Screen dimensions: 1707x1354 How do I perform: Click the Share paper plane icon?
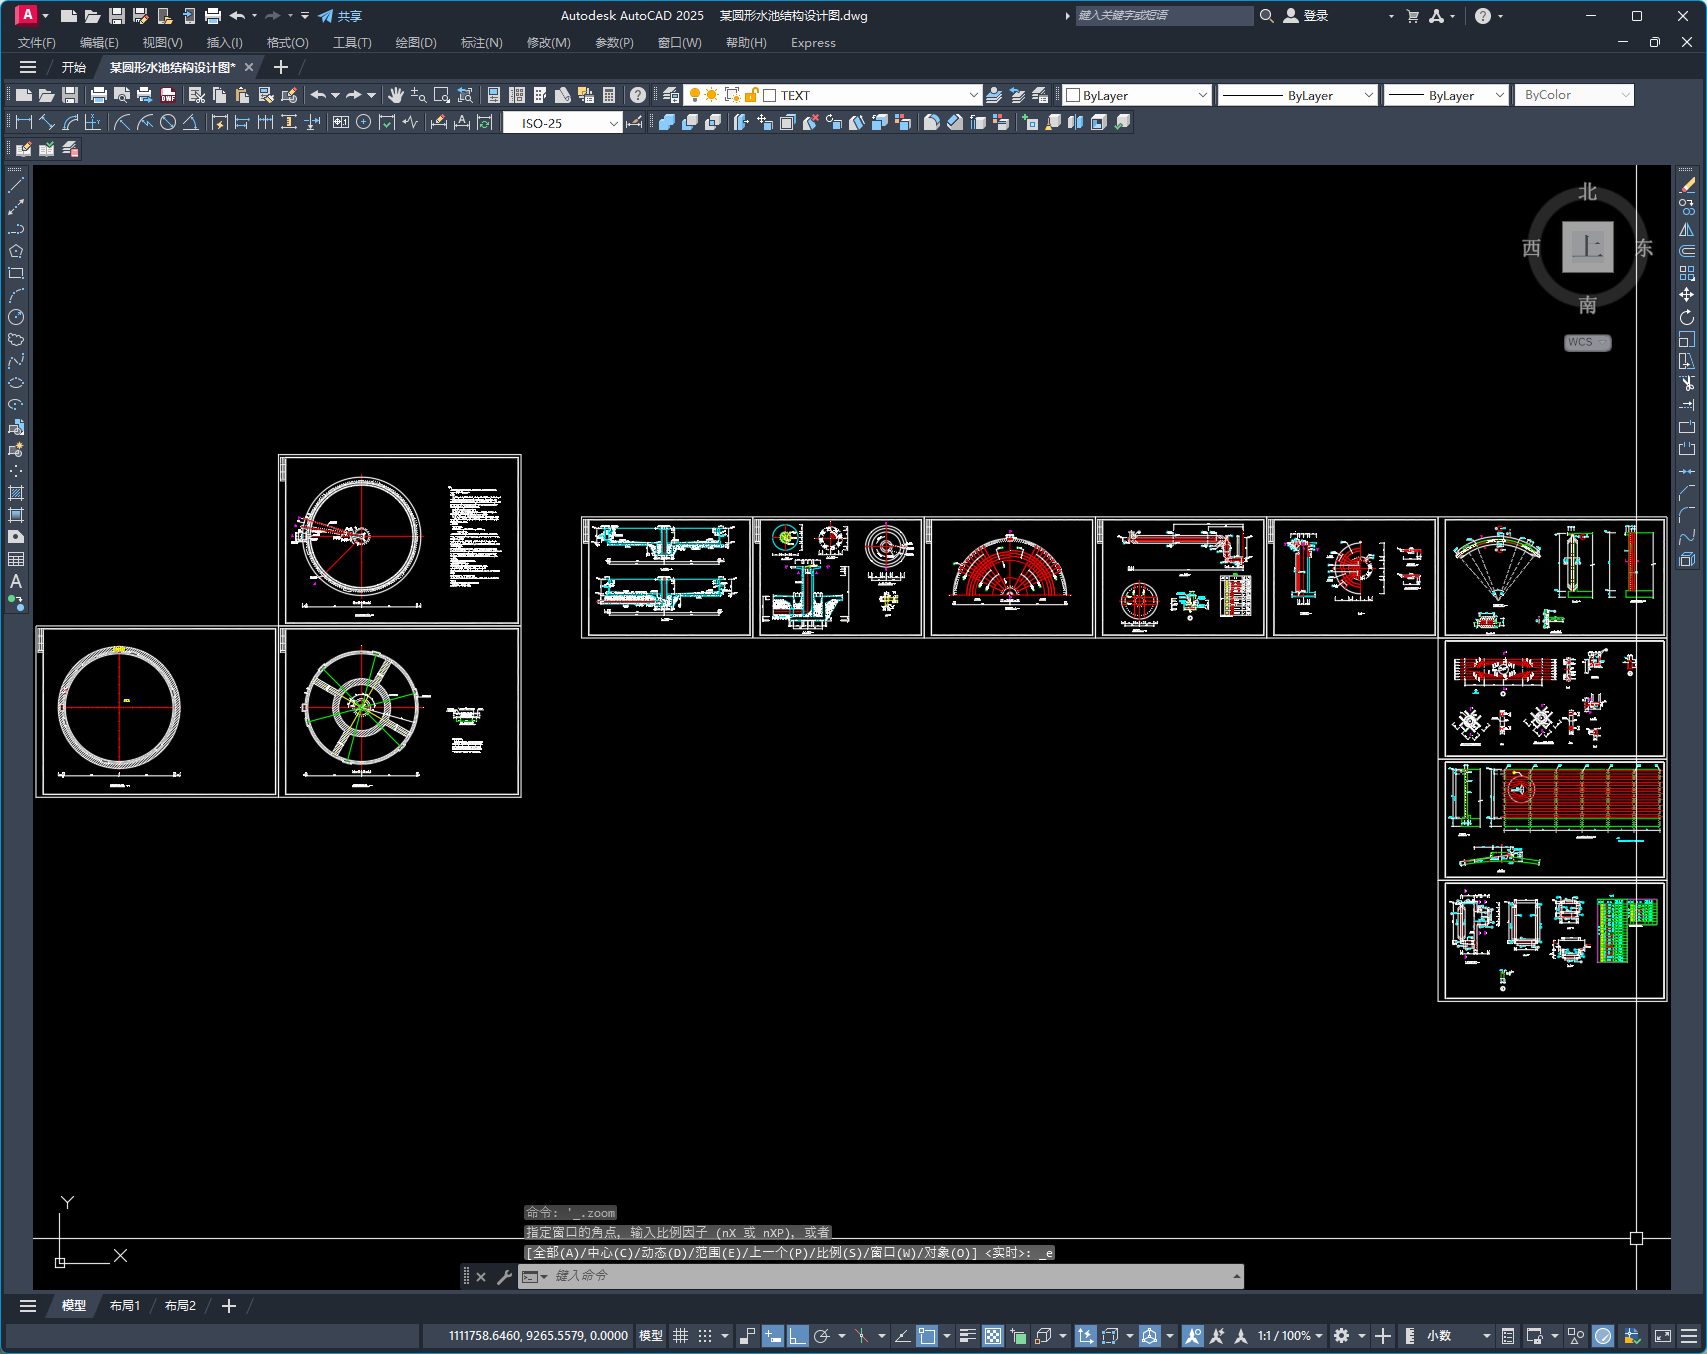[326, 16]
